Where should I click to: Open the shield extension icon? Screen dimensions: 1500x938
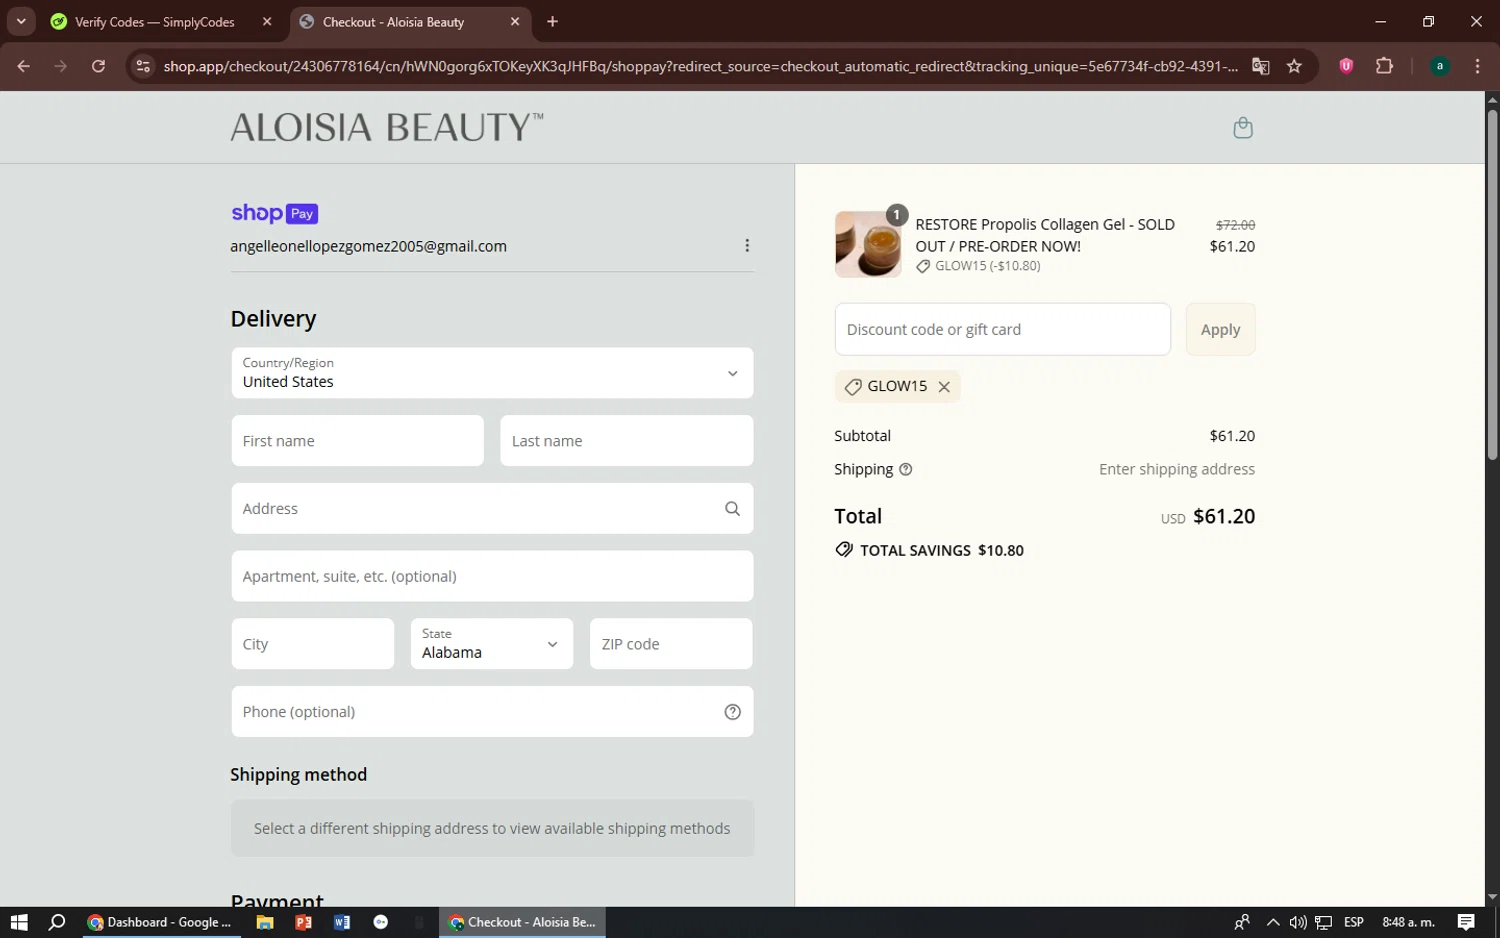[x=1346, y=66]
